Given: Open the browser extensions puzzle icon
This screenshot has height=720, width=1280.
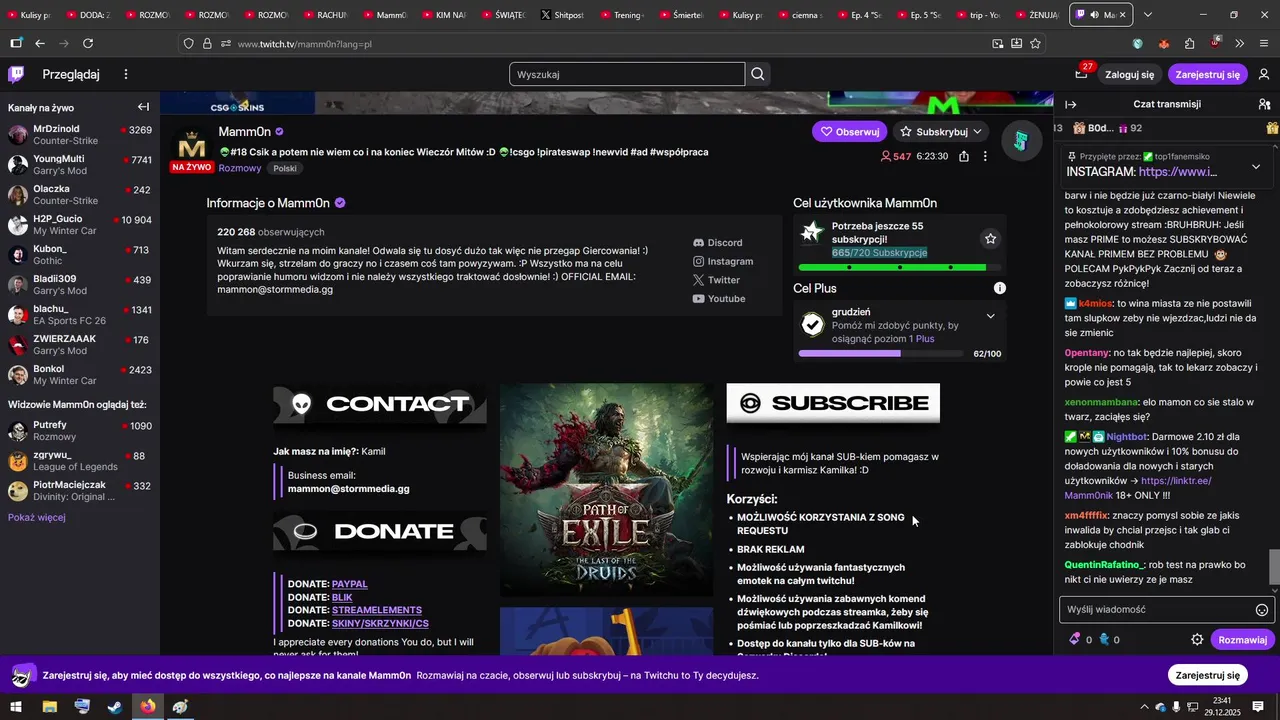Looking at the screenshot, I should [1189, 43].
